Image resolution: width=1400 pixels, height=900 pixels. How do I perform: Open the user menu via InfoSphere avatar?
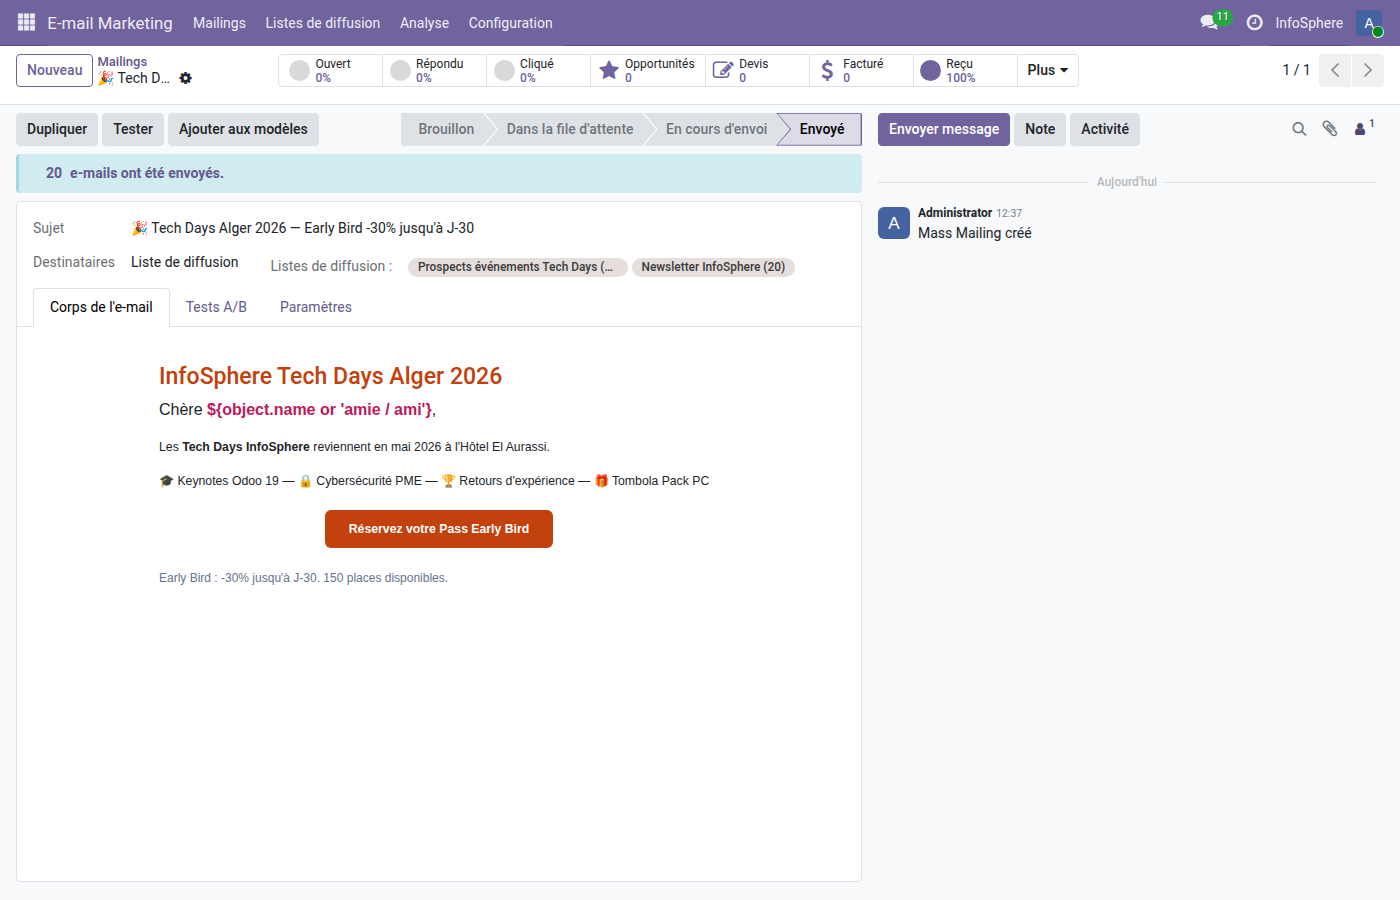[1368, 22]
